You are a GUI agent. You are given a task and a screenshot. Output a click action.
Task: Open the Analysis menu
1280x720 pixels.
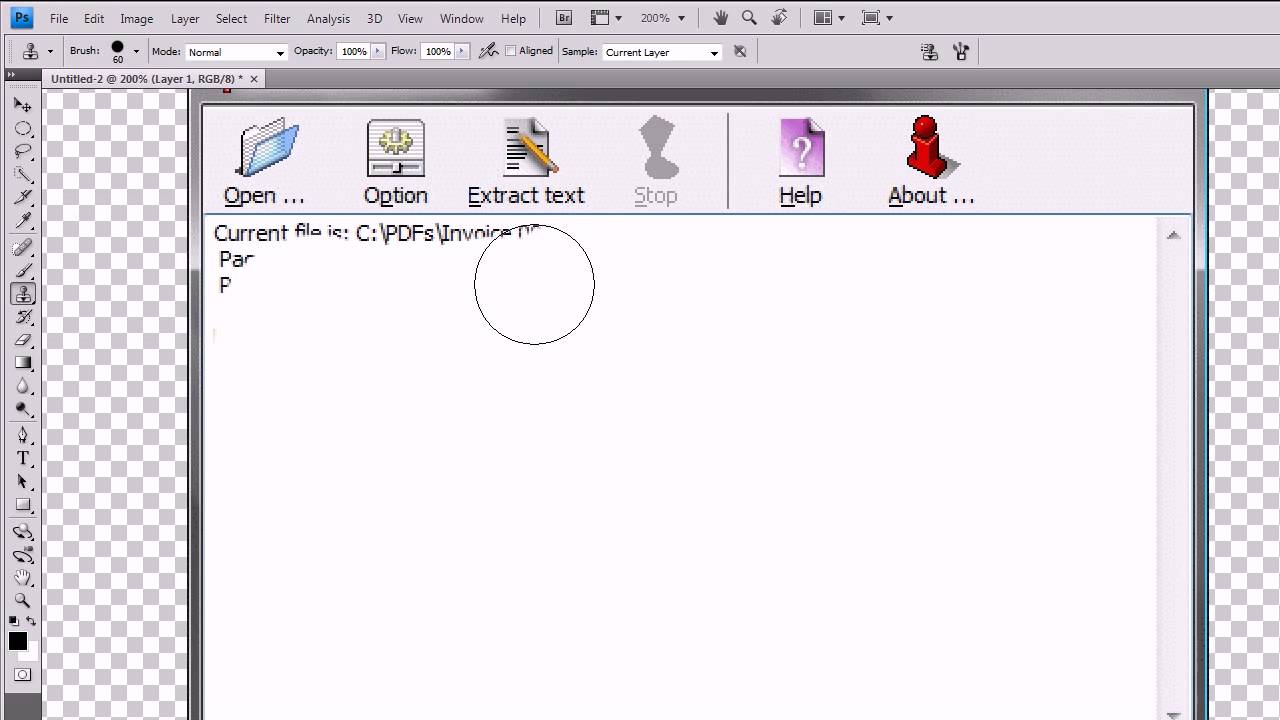pos(329,18)
